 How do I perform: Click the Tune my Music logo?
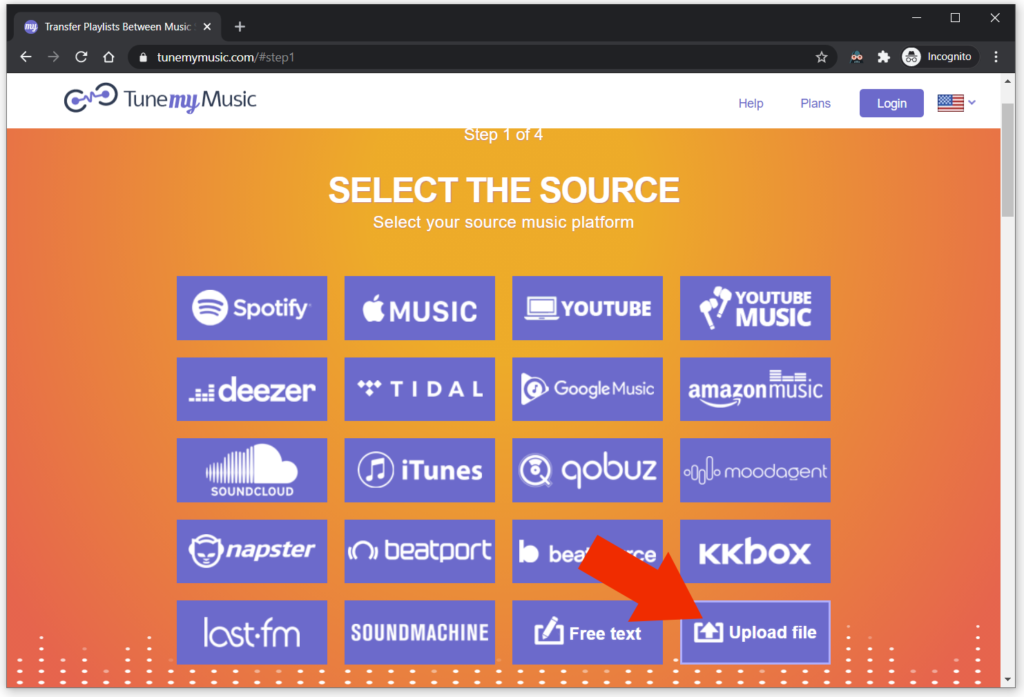(160, 99)
